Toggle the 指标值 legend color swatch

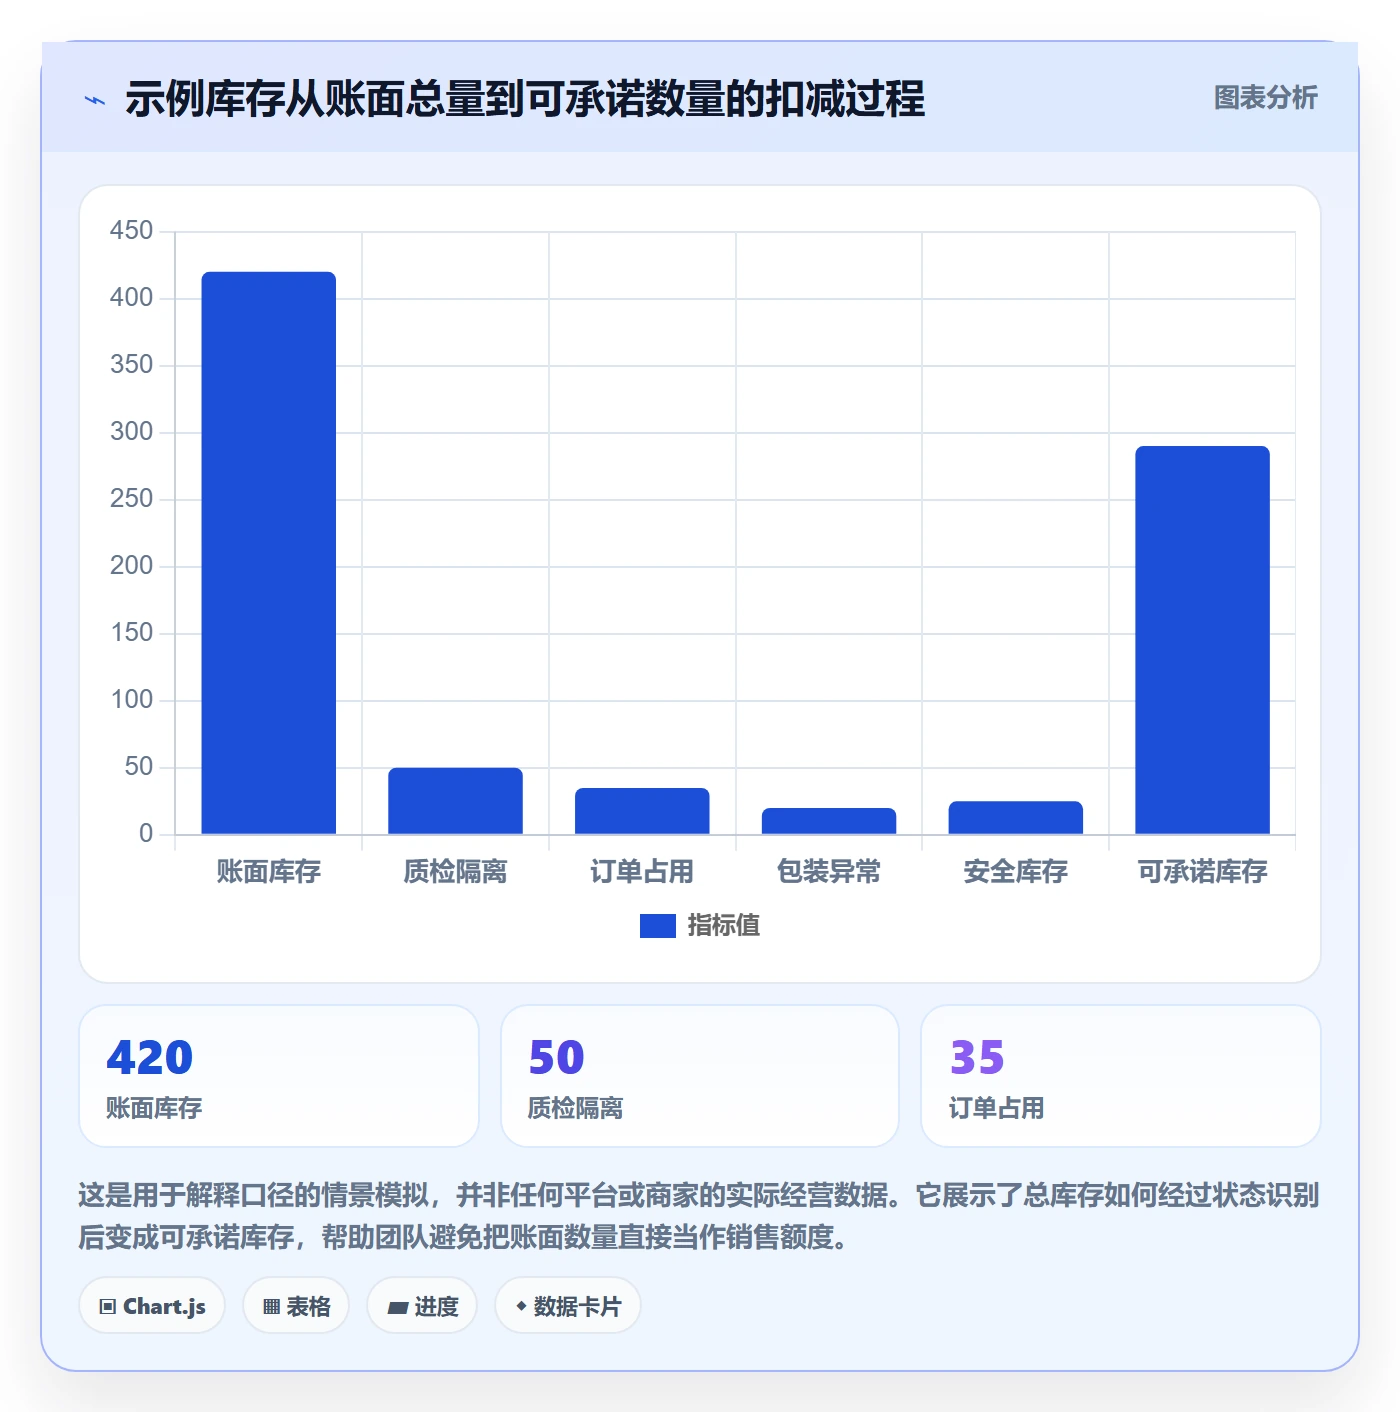pos(657,926)
